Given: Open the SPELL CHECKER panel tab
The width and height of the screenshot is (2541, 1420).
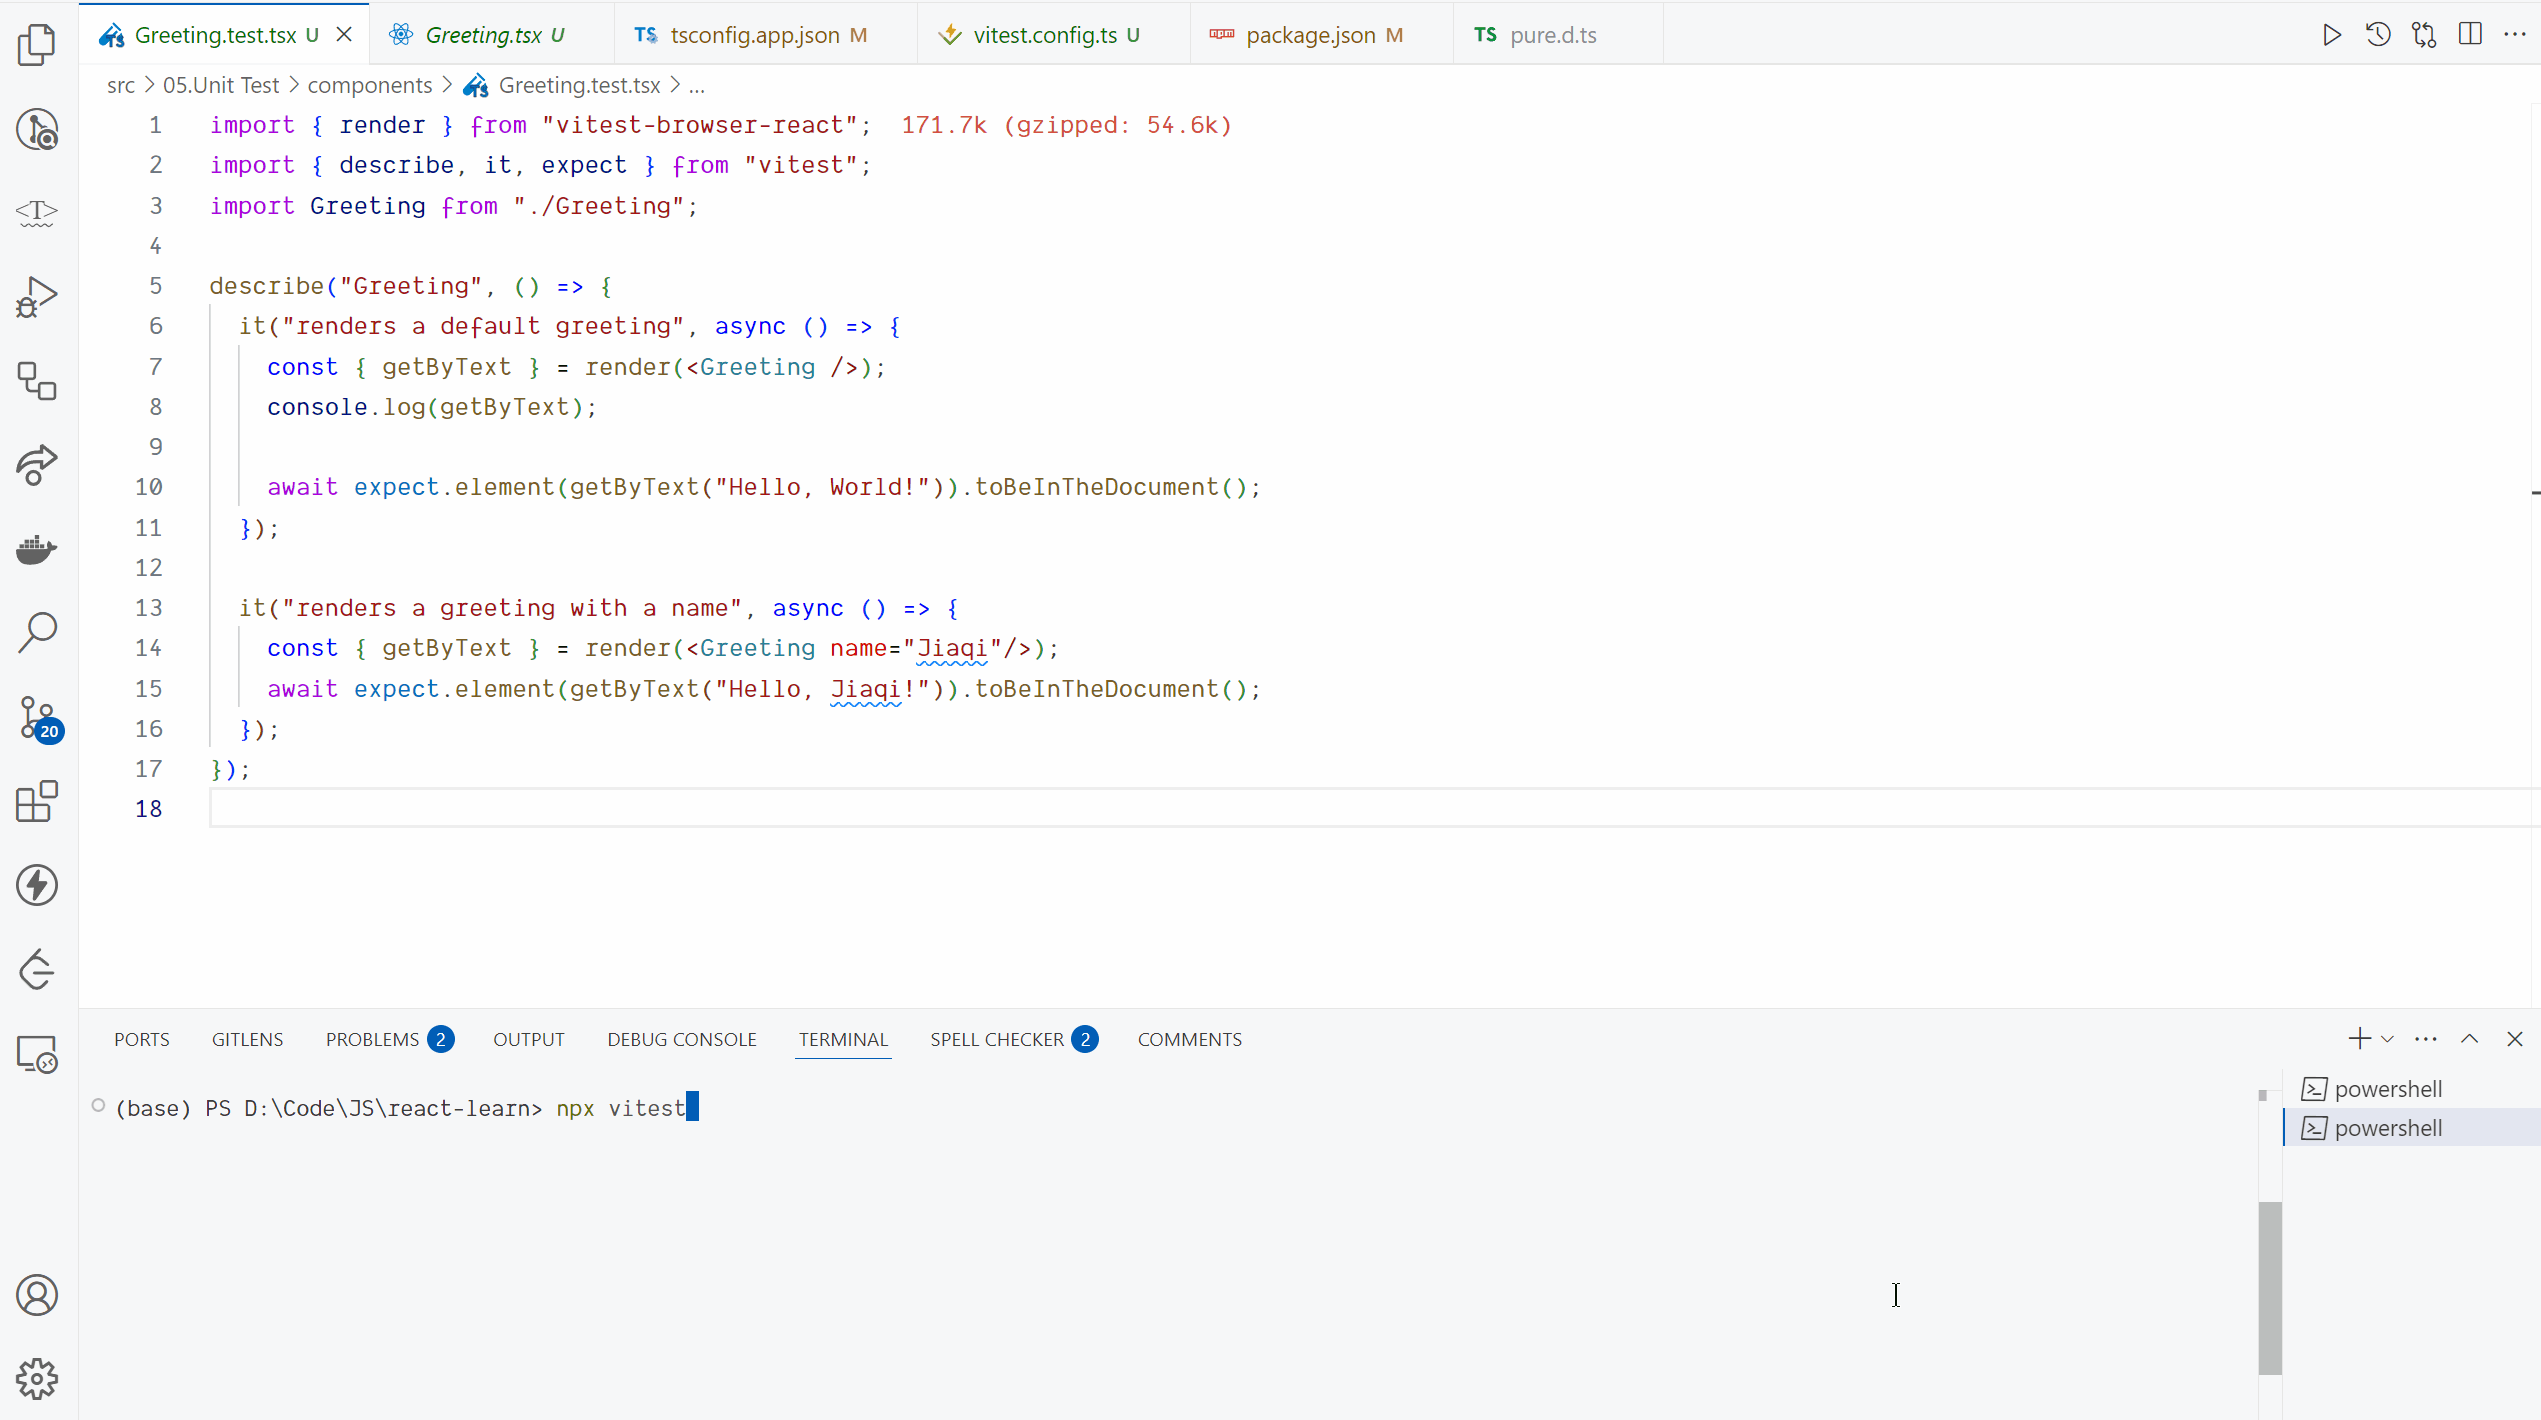Looking at the screenshot, I should 996,1039.
